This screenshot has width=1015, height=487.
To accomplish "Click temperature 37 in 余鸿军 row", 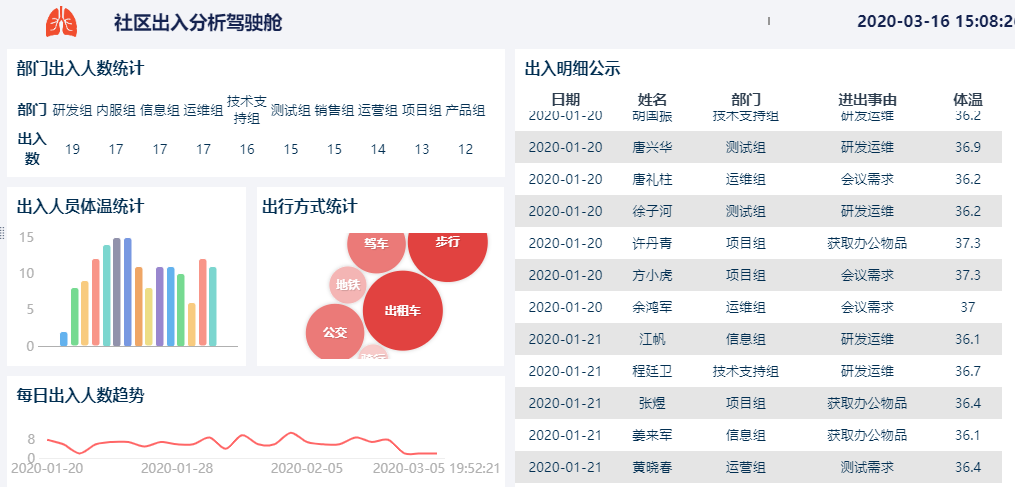I will (968, 307).
